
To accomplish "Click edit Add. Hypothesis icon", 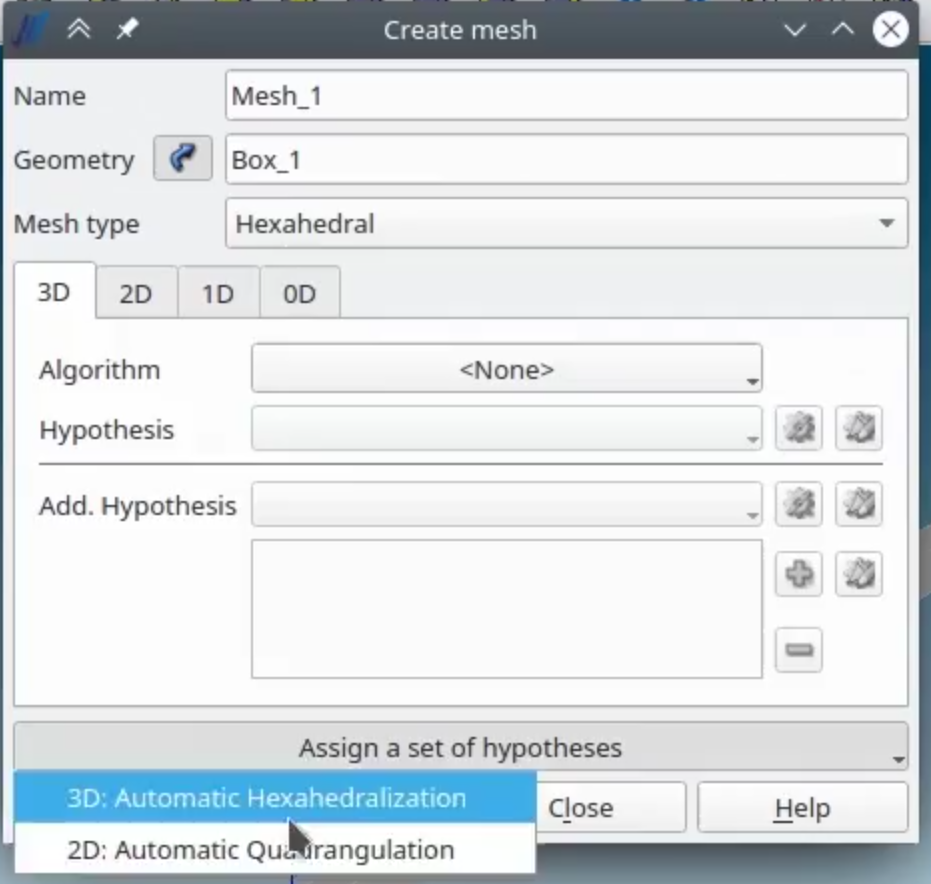I will 859,504.
